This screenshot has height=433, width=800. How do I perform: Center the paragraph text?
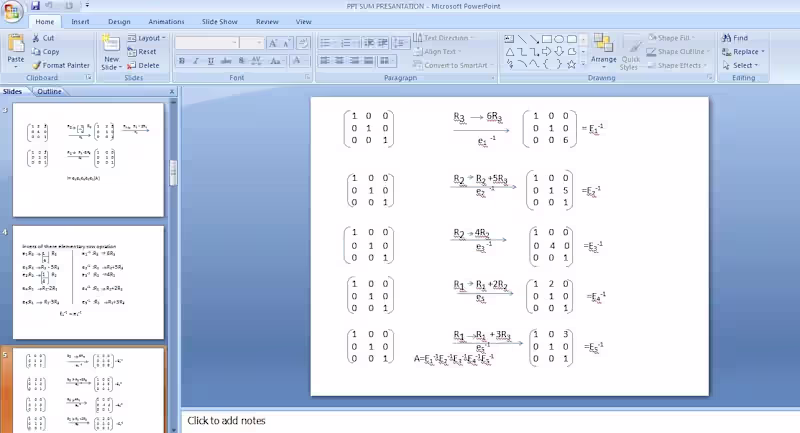tap(339, 61)
